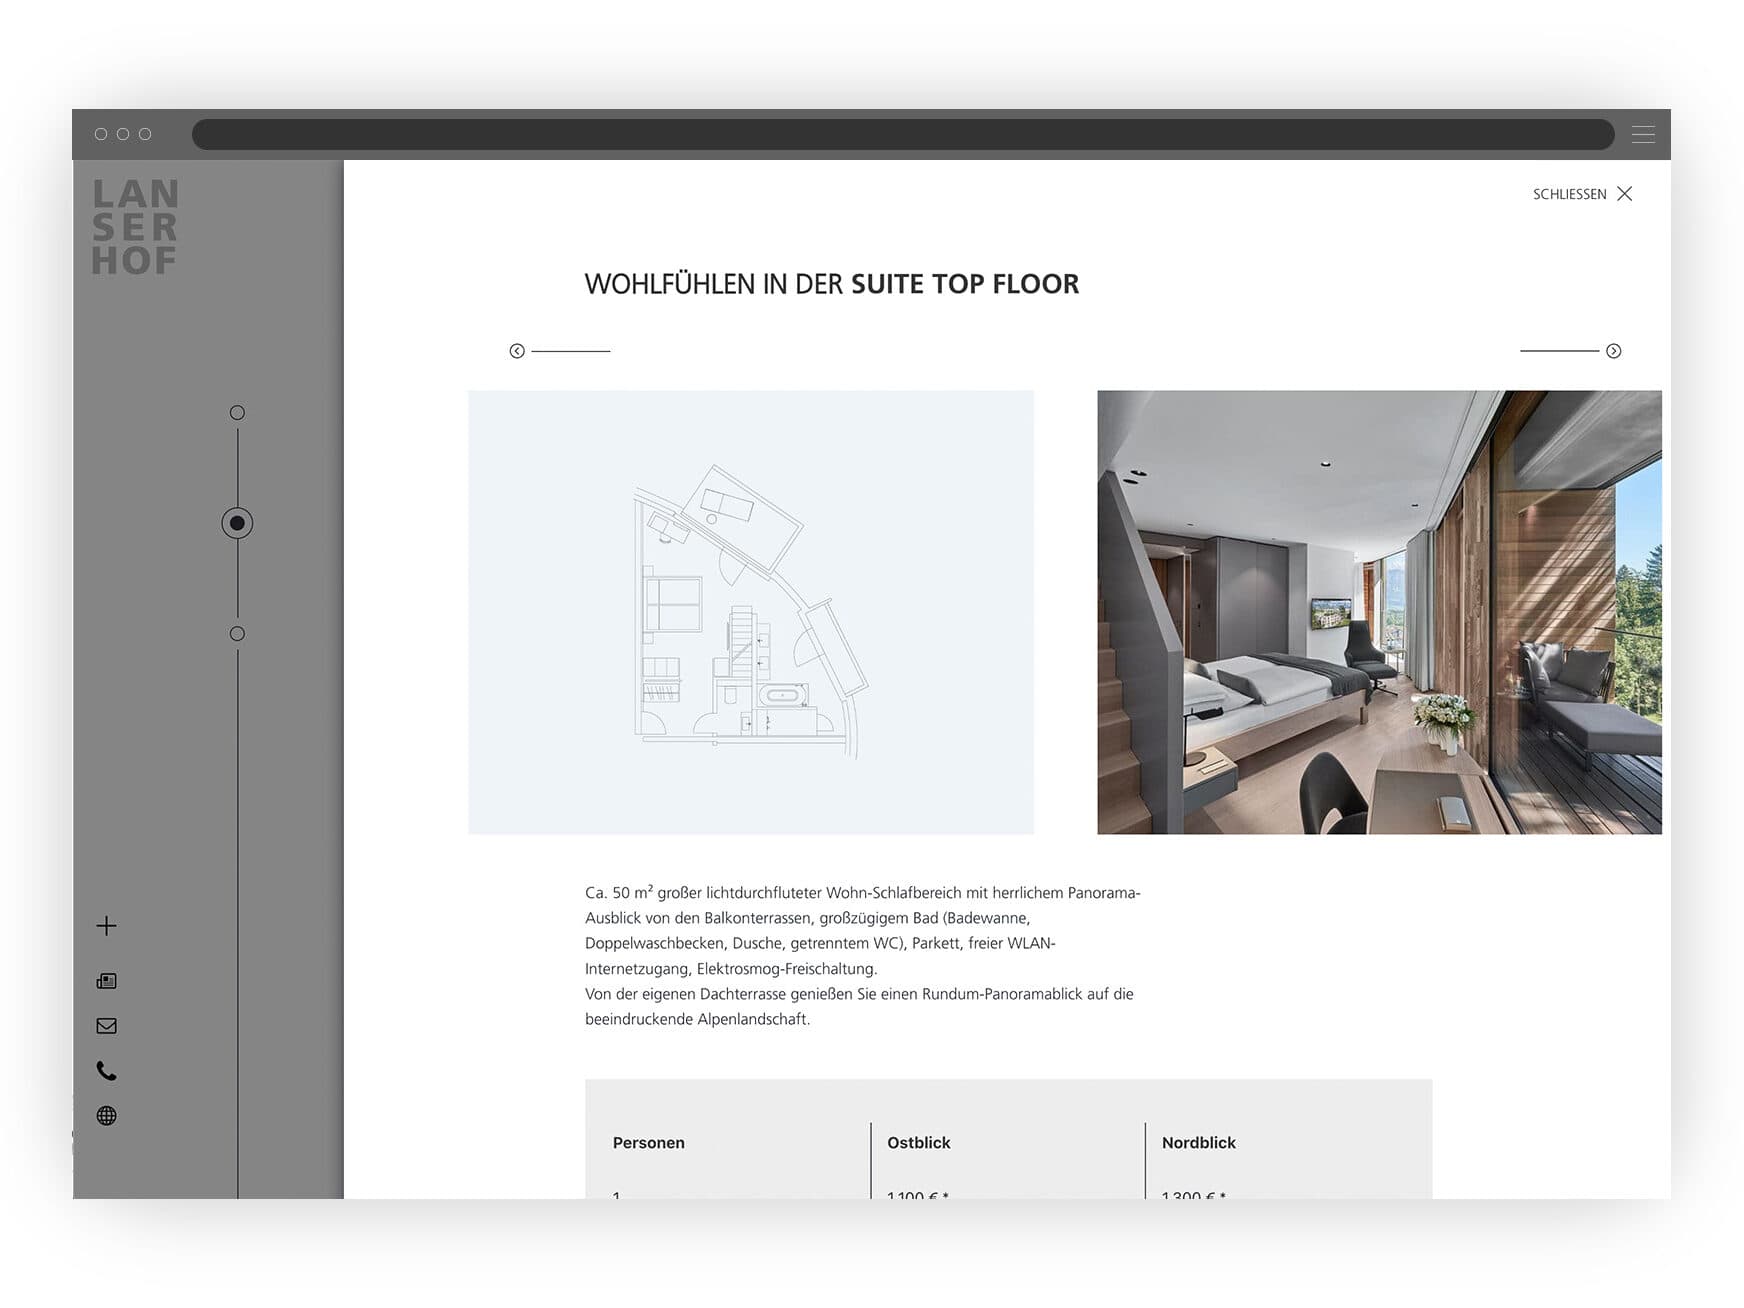Click the Nordblick column header

pyautogui.click(x=1198, y=1143)
